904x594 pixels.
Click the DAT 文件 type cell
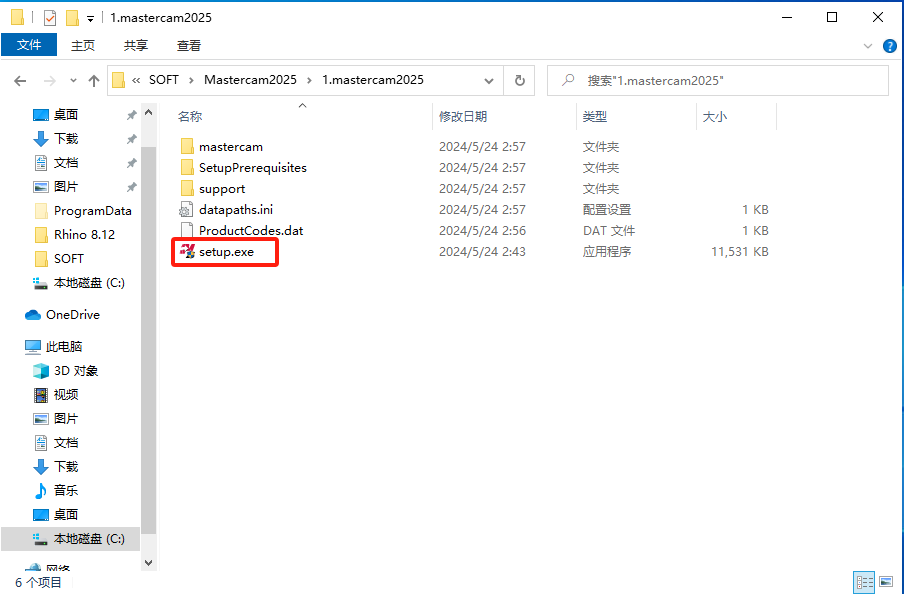point(608,231)
